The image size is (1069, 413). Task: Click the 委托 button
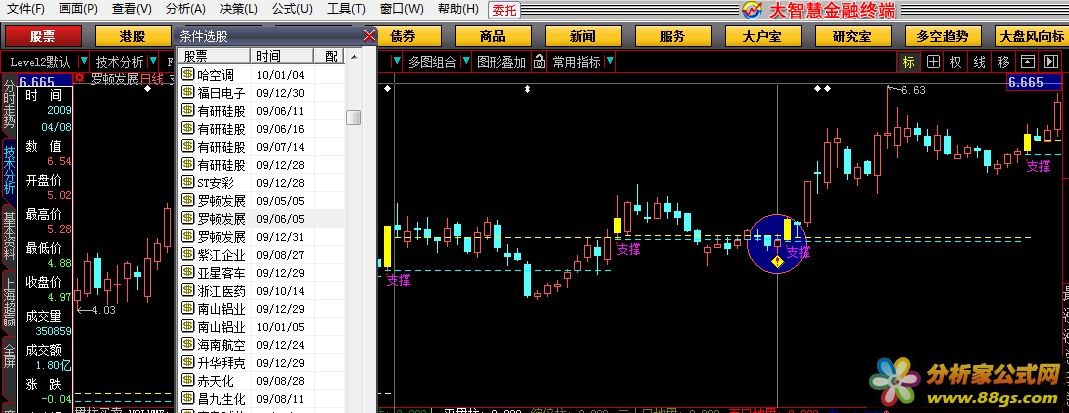click(505, 10)
